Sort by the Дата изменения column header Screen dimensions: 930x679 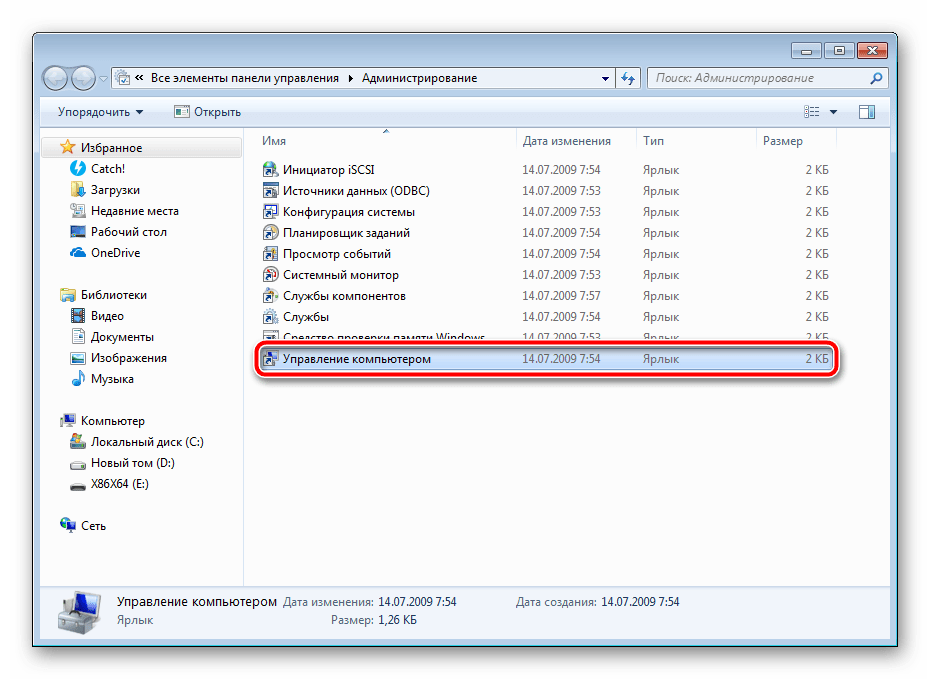(576, 141)
